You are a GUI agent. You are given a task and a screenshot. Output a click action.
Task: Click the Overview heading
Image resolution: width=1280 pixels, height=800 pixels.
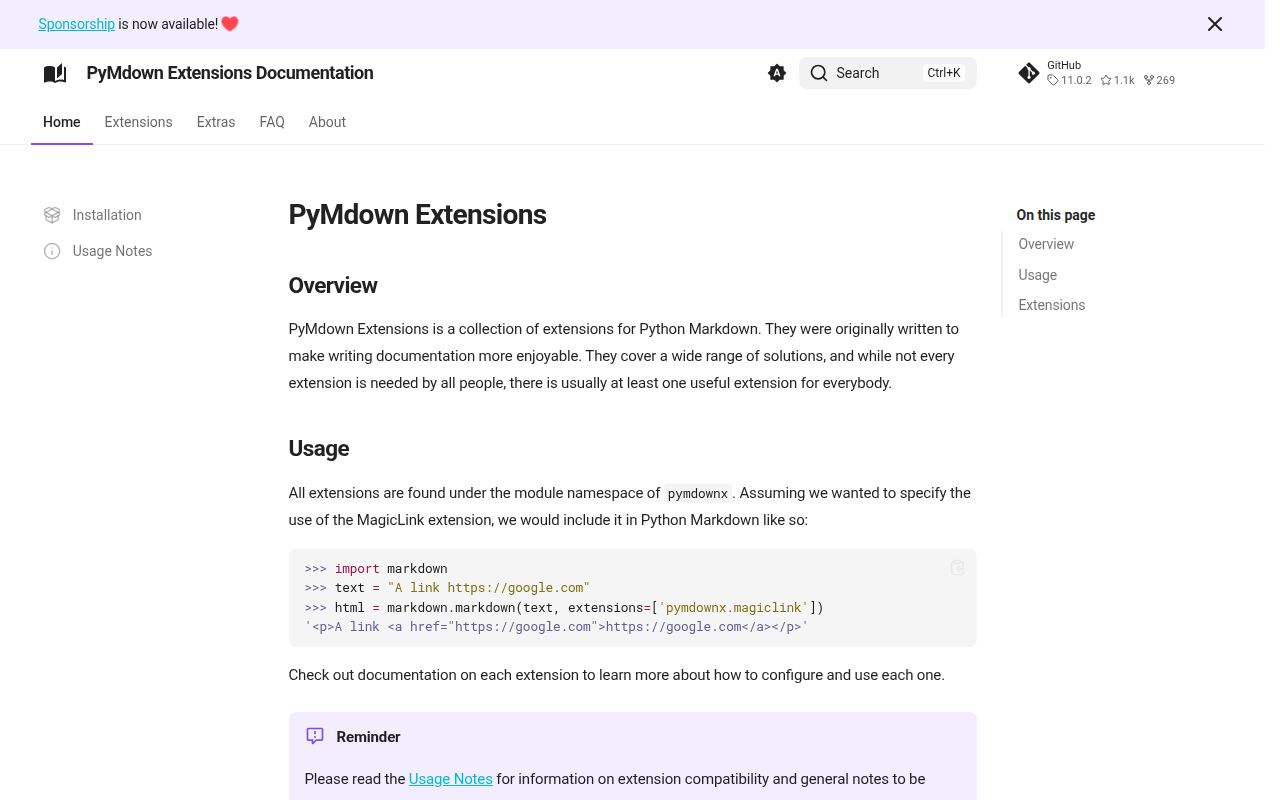[333, 285]
